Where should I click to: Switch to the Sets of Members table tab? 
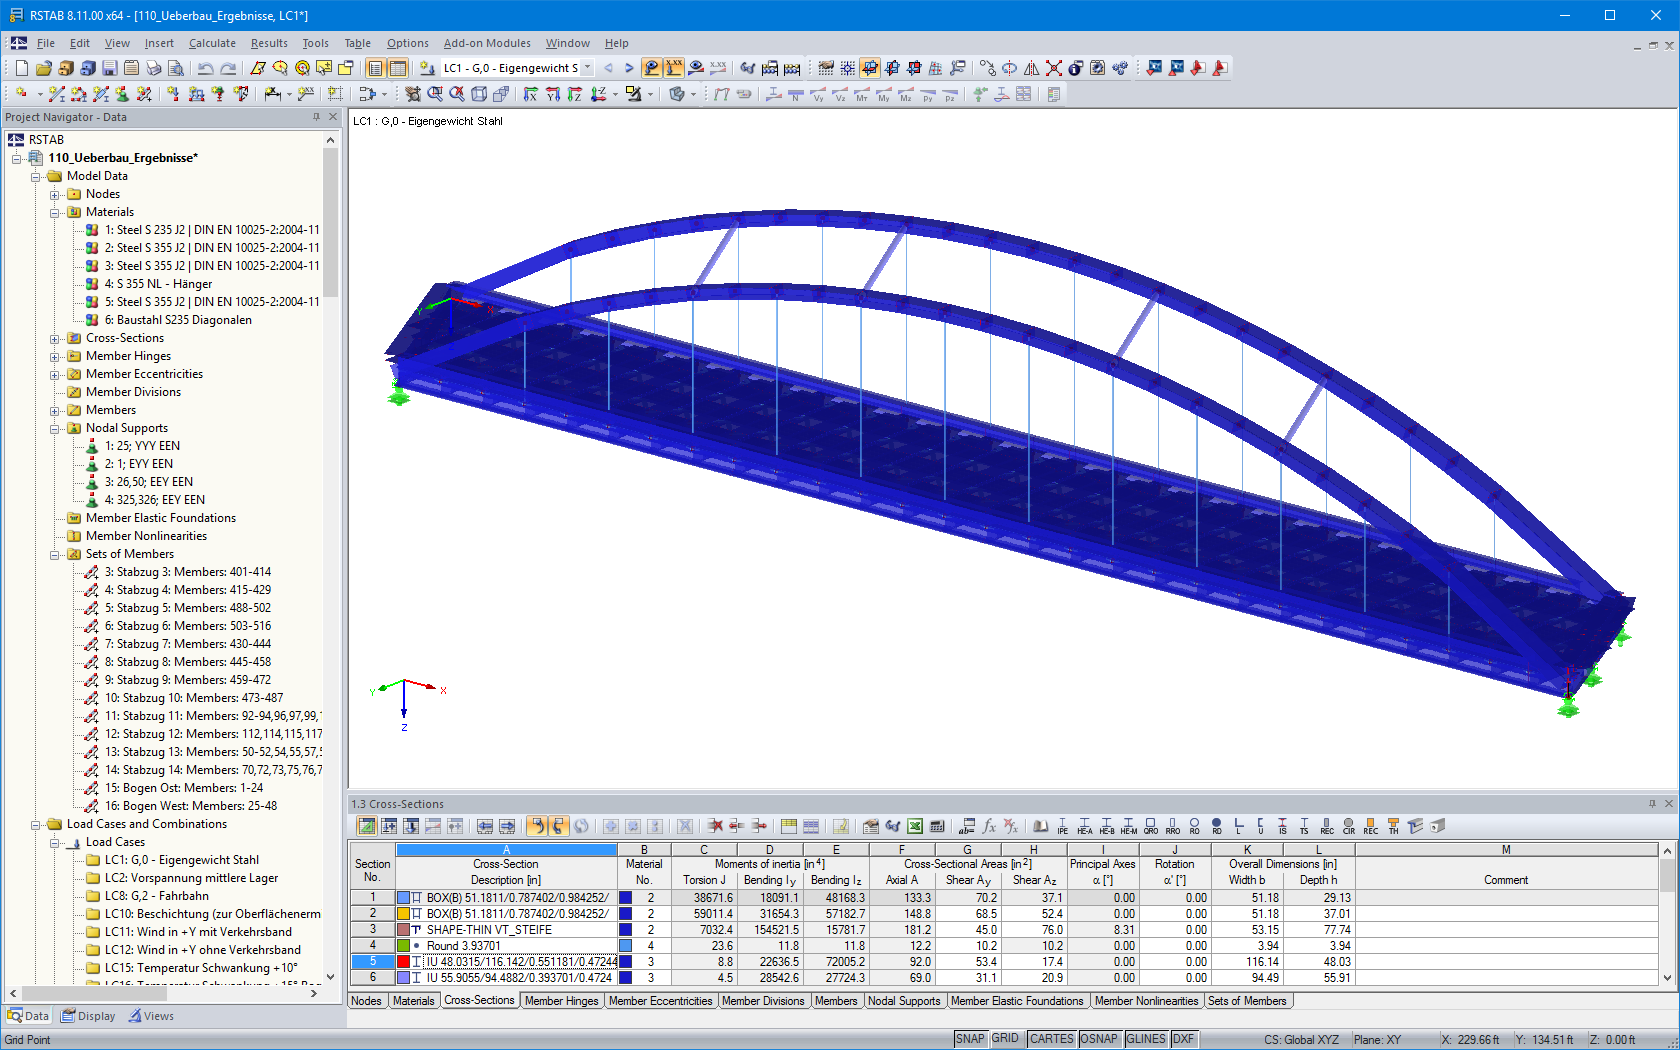[1247, 1001]
